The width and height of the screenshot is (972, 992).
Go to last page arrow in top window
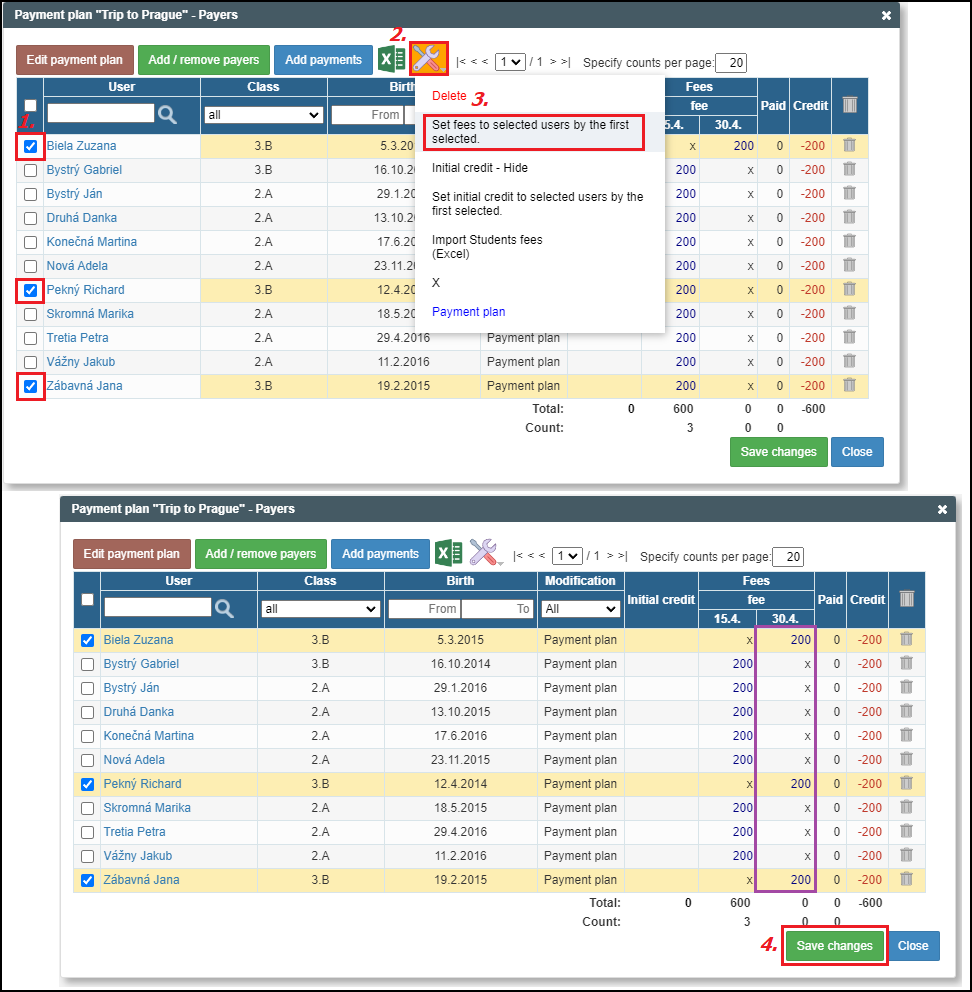pos(565,62)
